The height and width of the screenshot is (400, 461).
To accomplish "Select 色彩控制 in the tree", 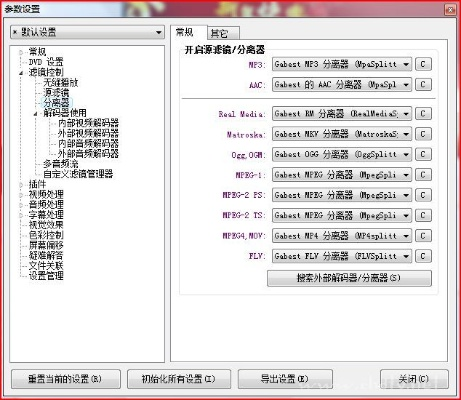I will [46, 235].
